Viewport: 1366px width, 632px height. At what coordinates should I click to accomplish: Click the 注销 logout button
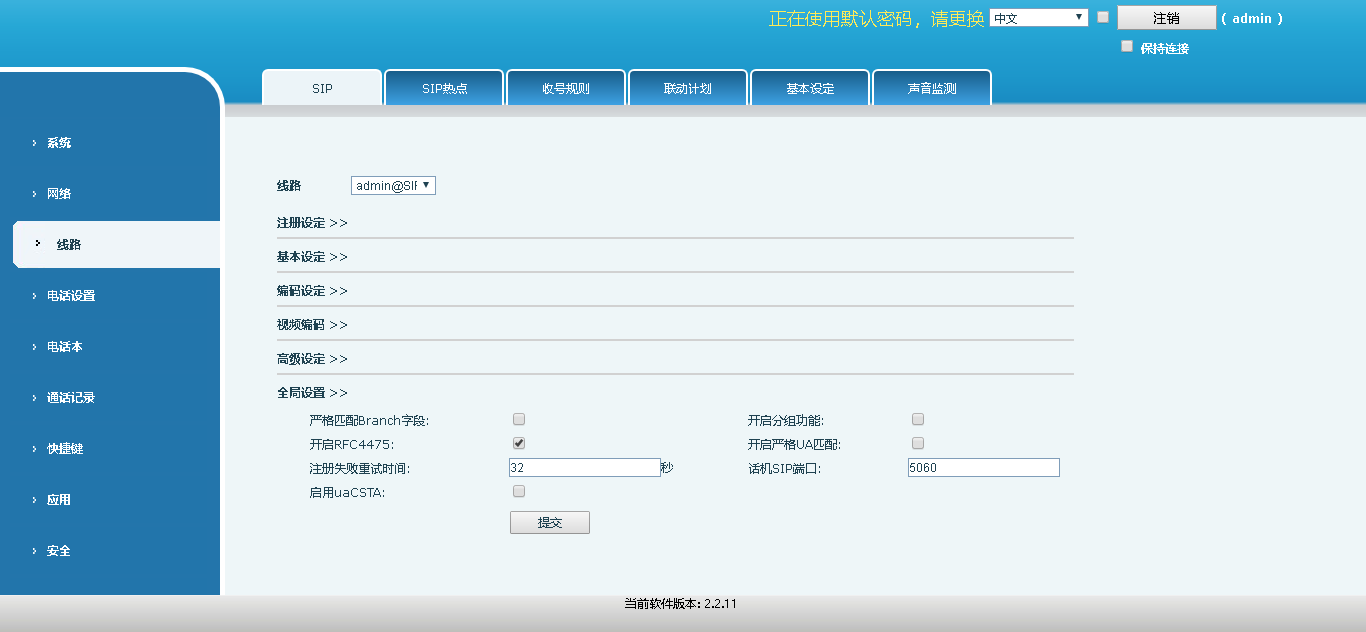coord(1166,18)
